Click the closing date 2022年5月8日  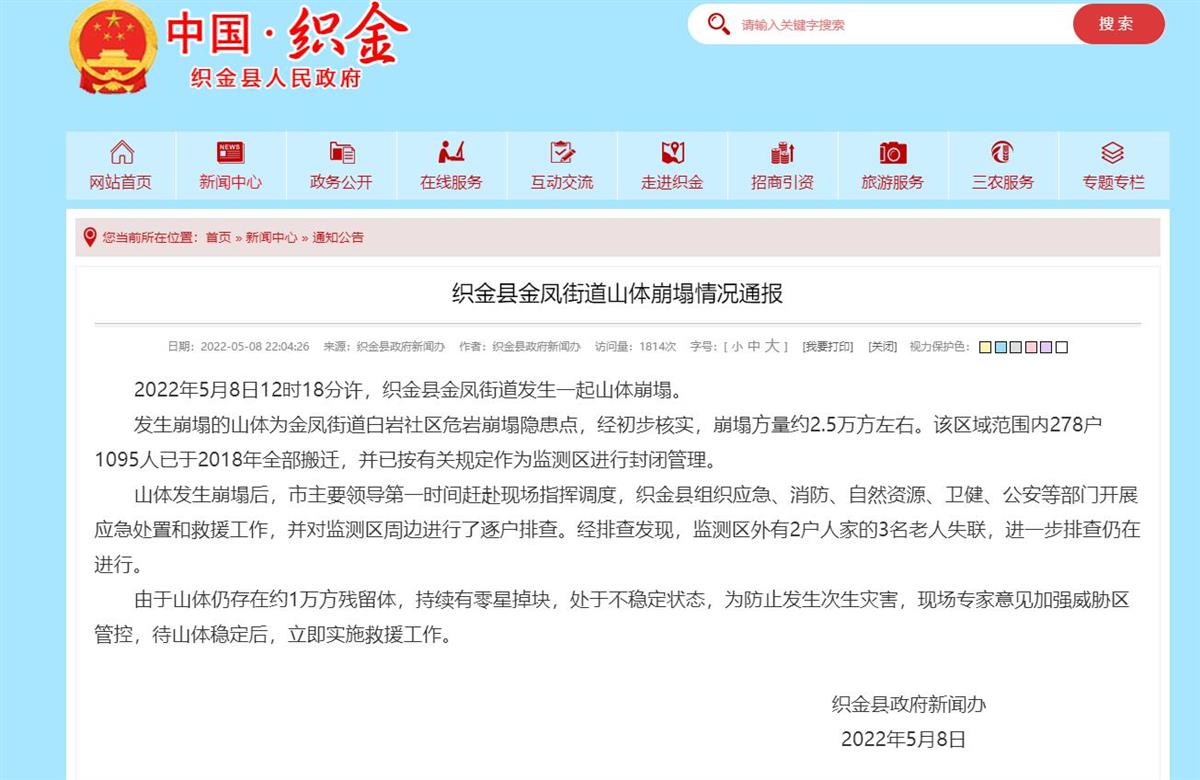click(904, 740)
